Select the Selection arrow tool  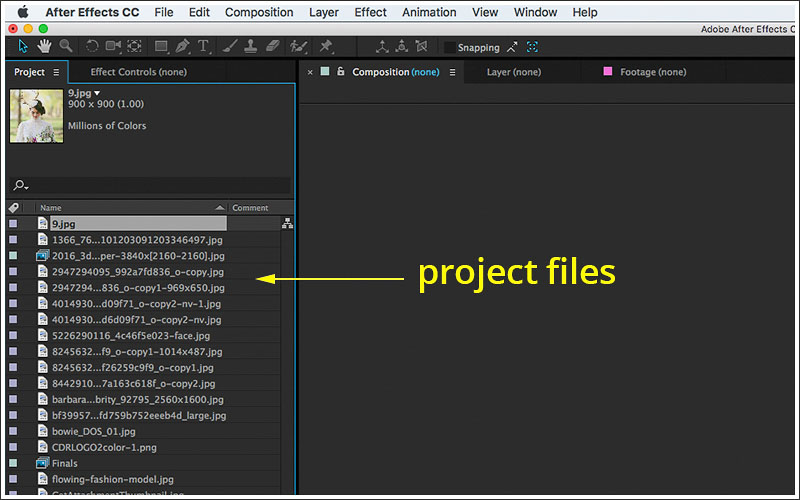point(23,46)
